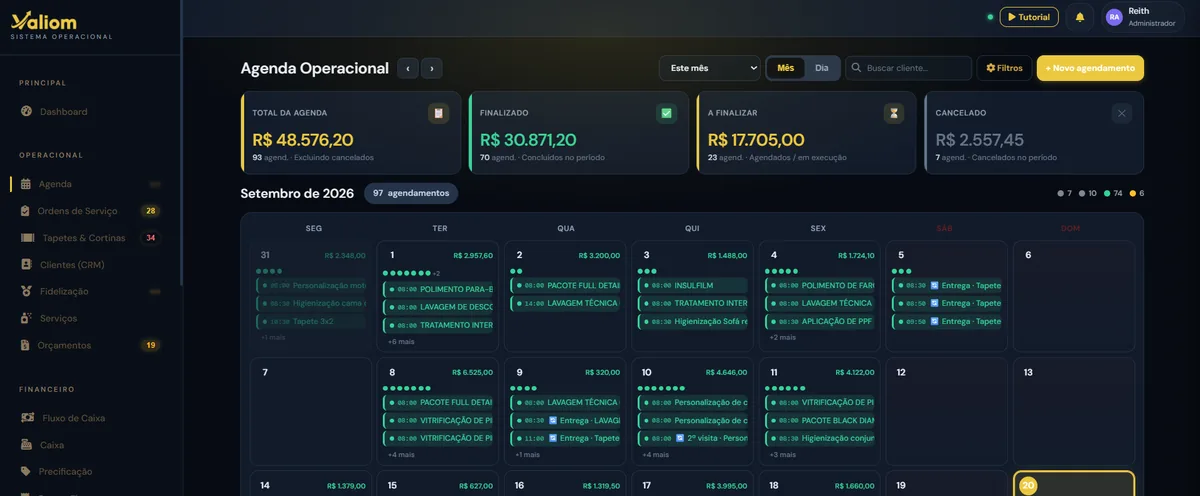
Task: Open the notifications bell
Action: click(x=1079, y=17)
